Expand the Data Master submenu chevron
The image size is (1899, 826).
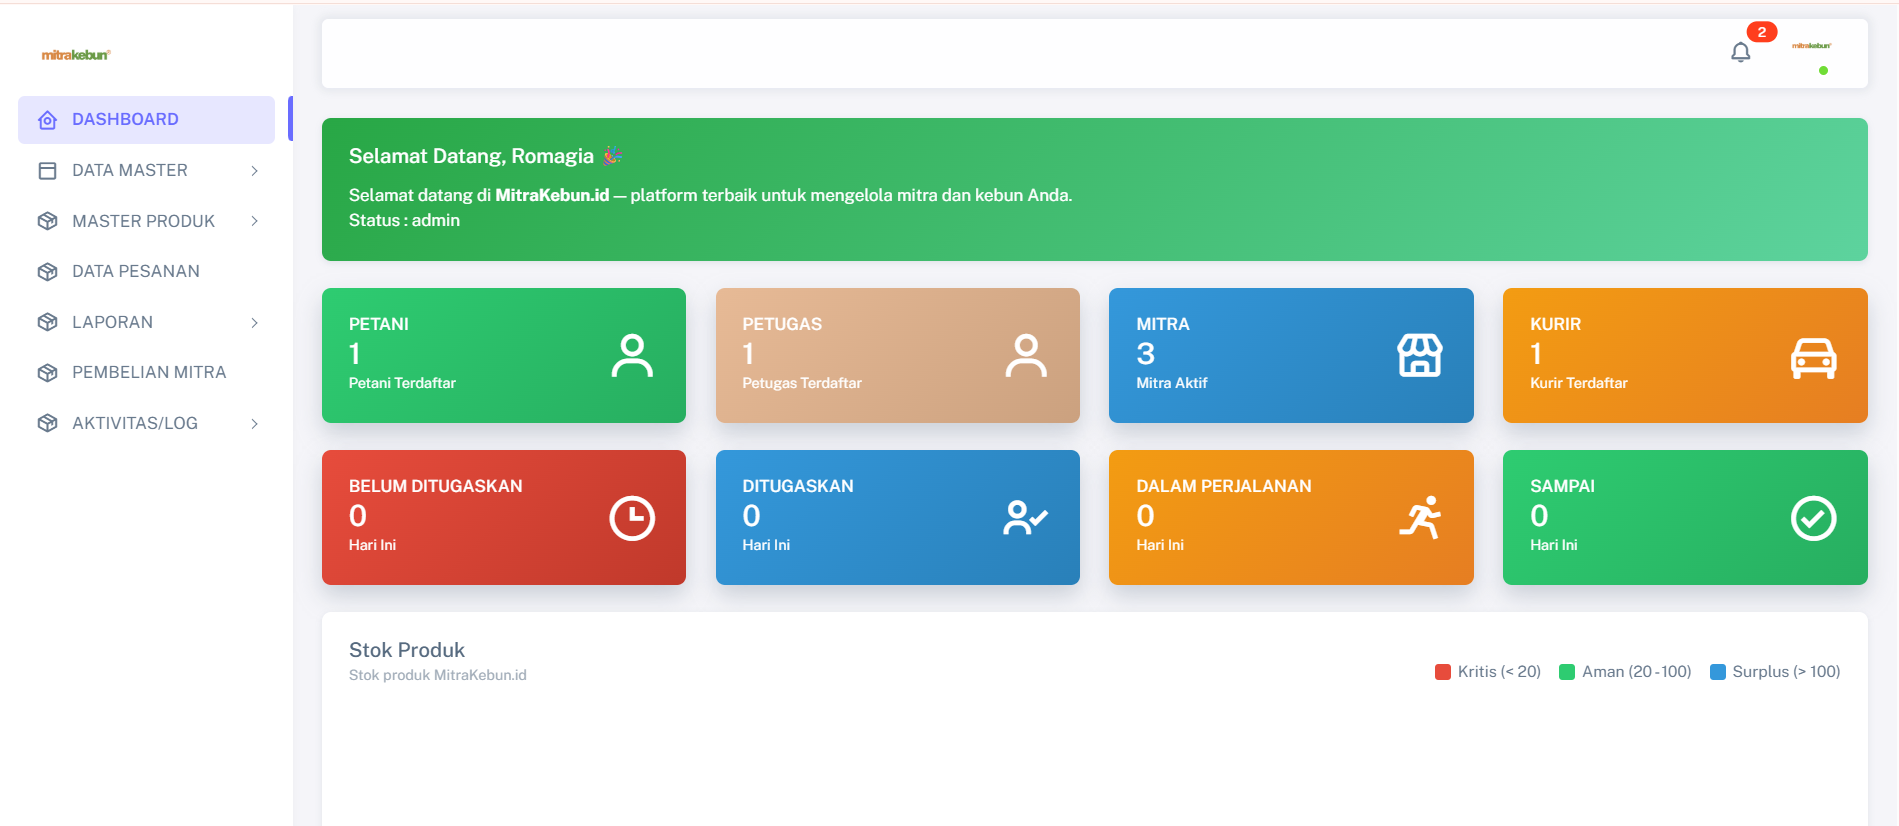tap(255, 171)
